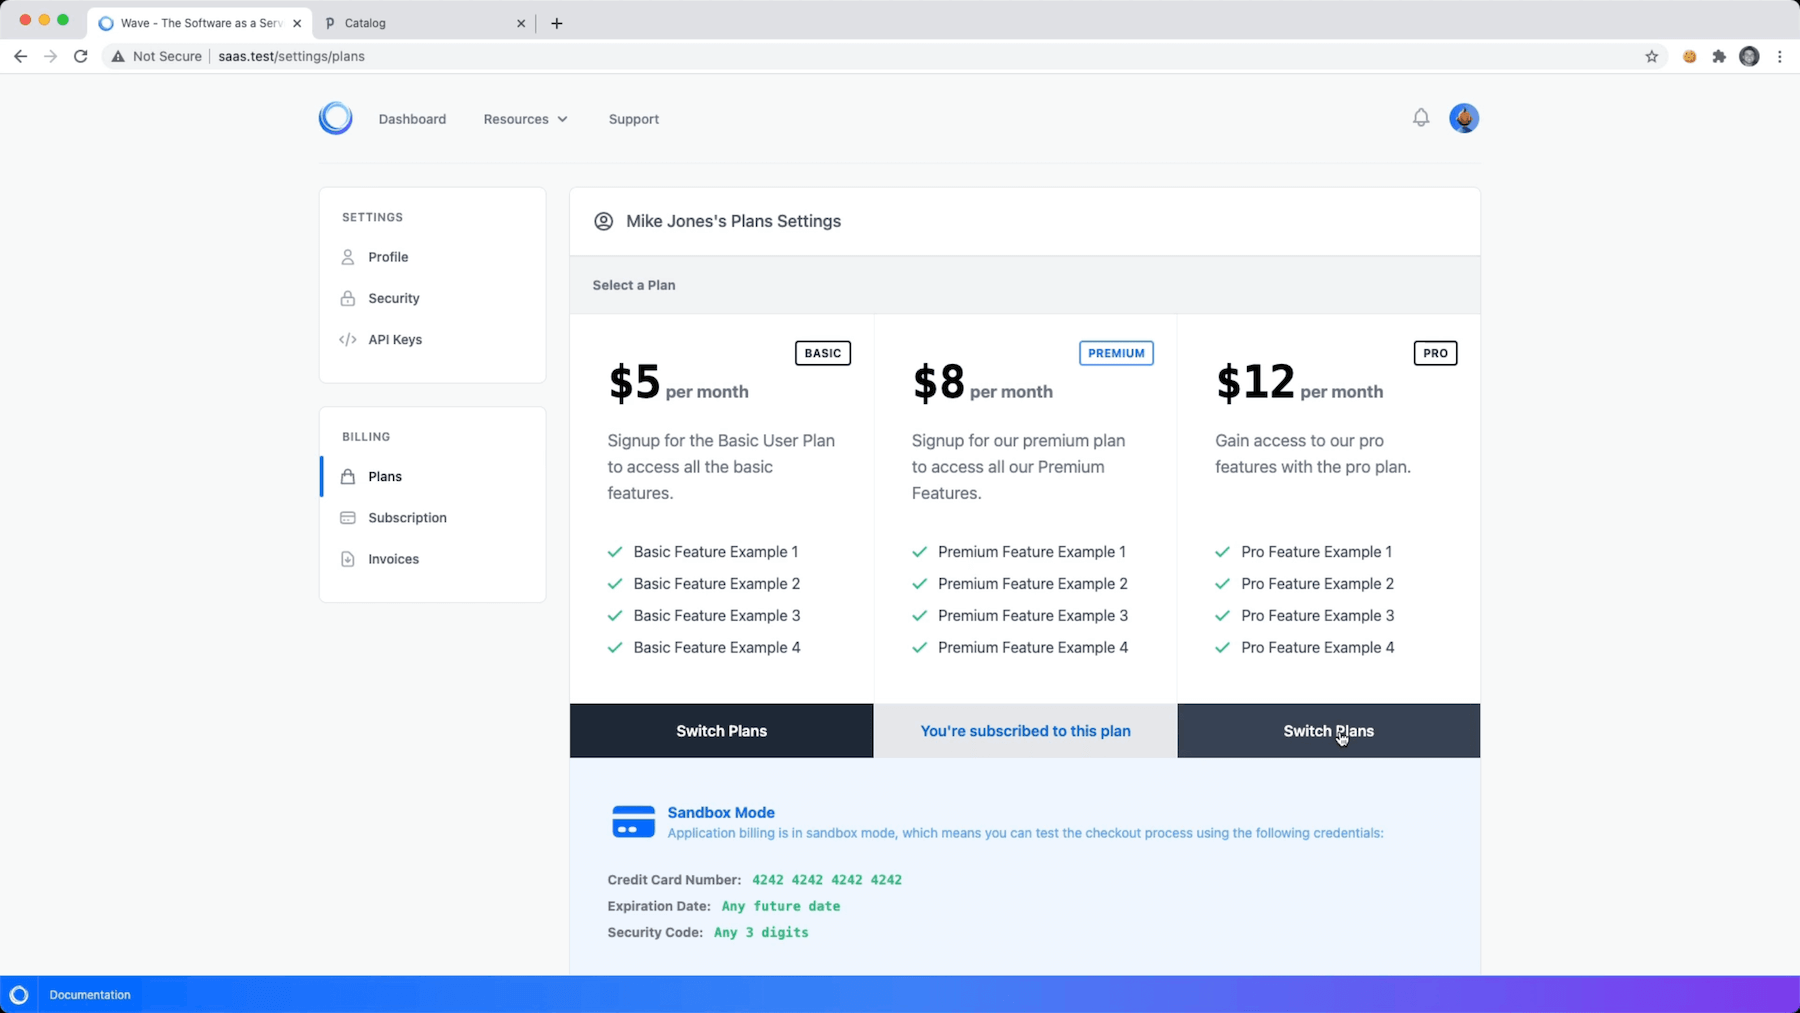The width and height of the screenshot is (1800, 1013).
Task: Click "Any 3 digits" security code text
Action: 761,932
